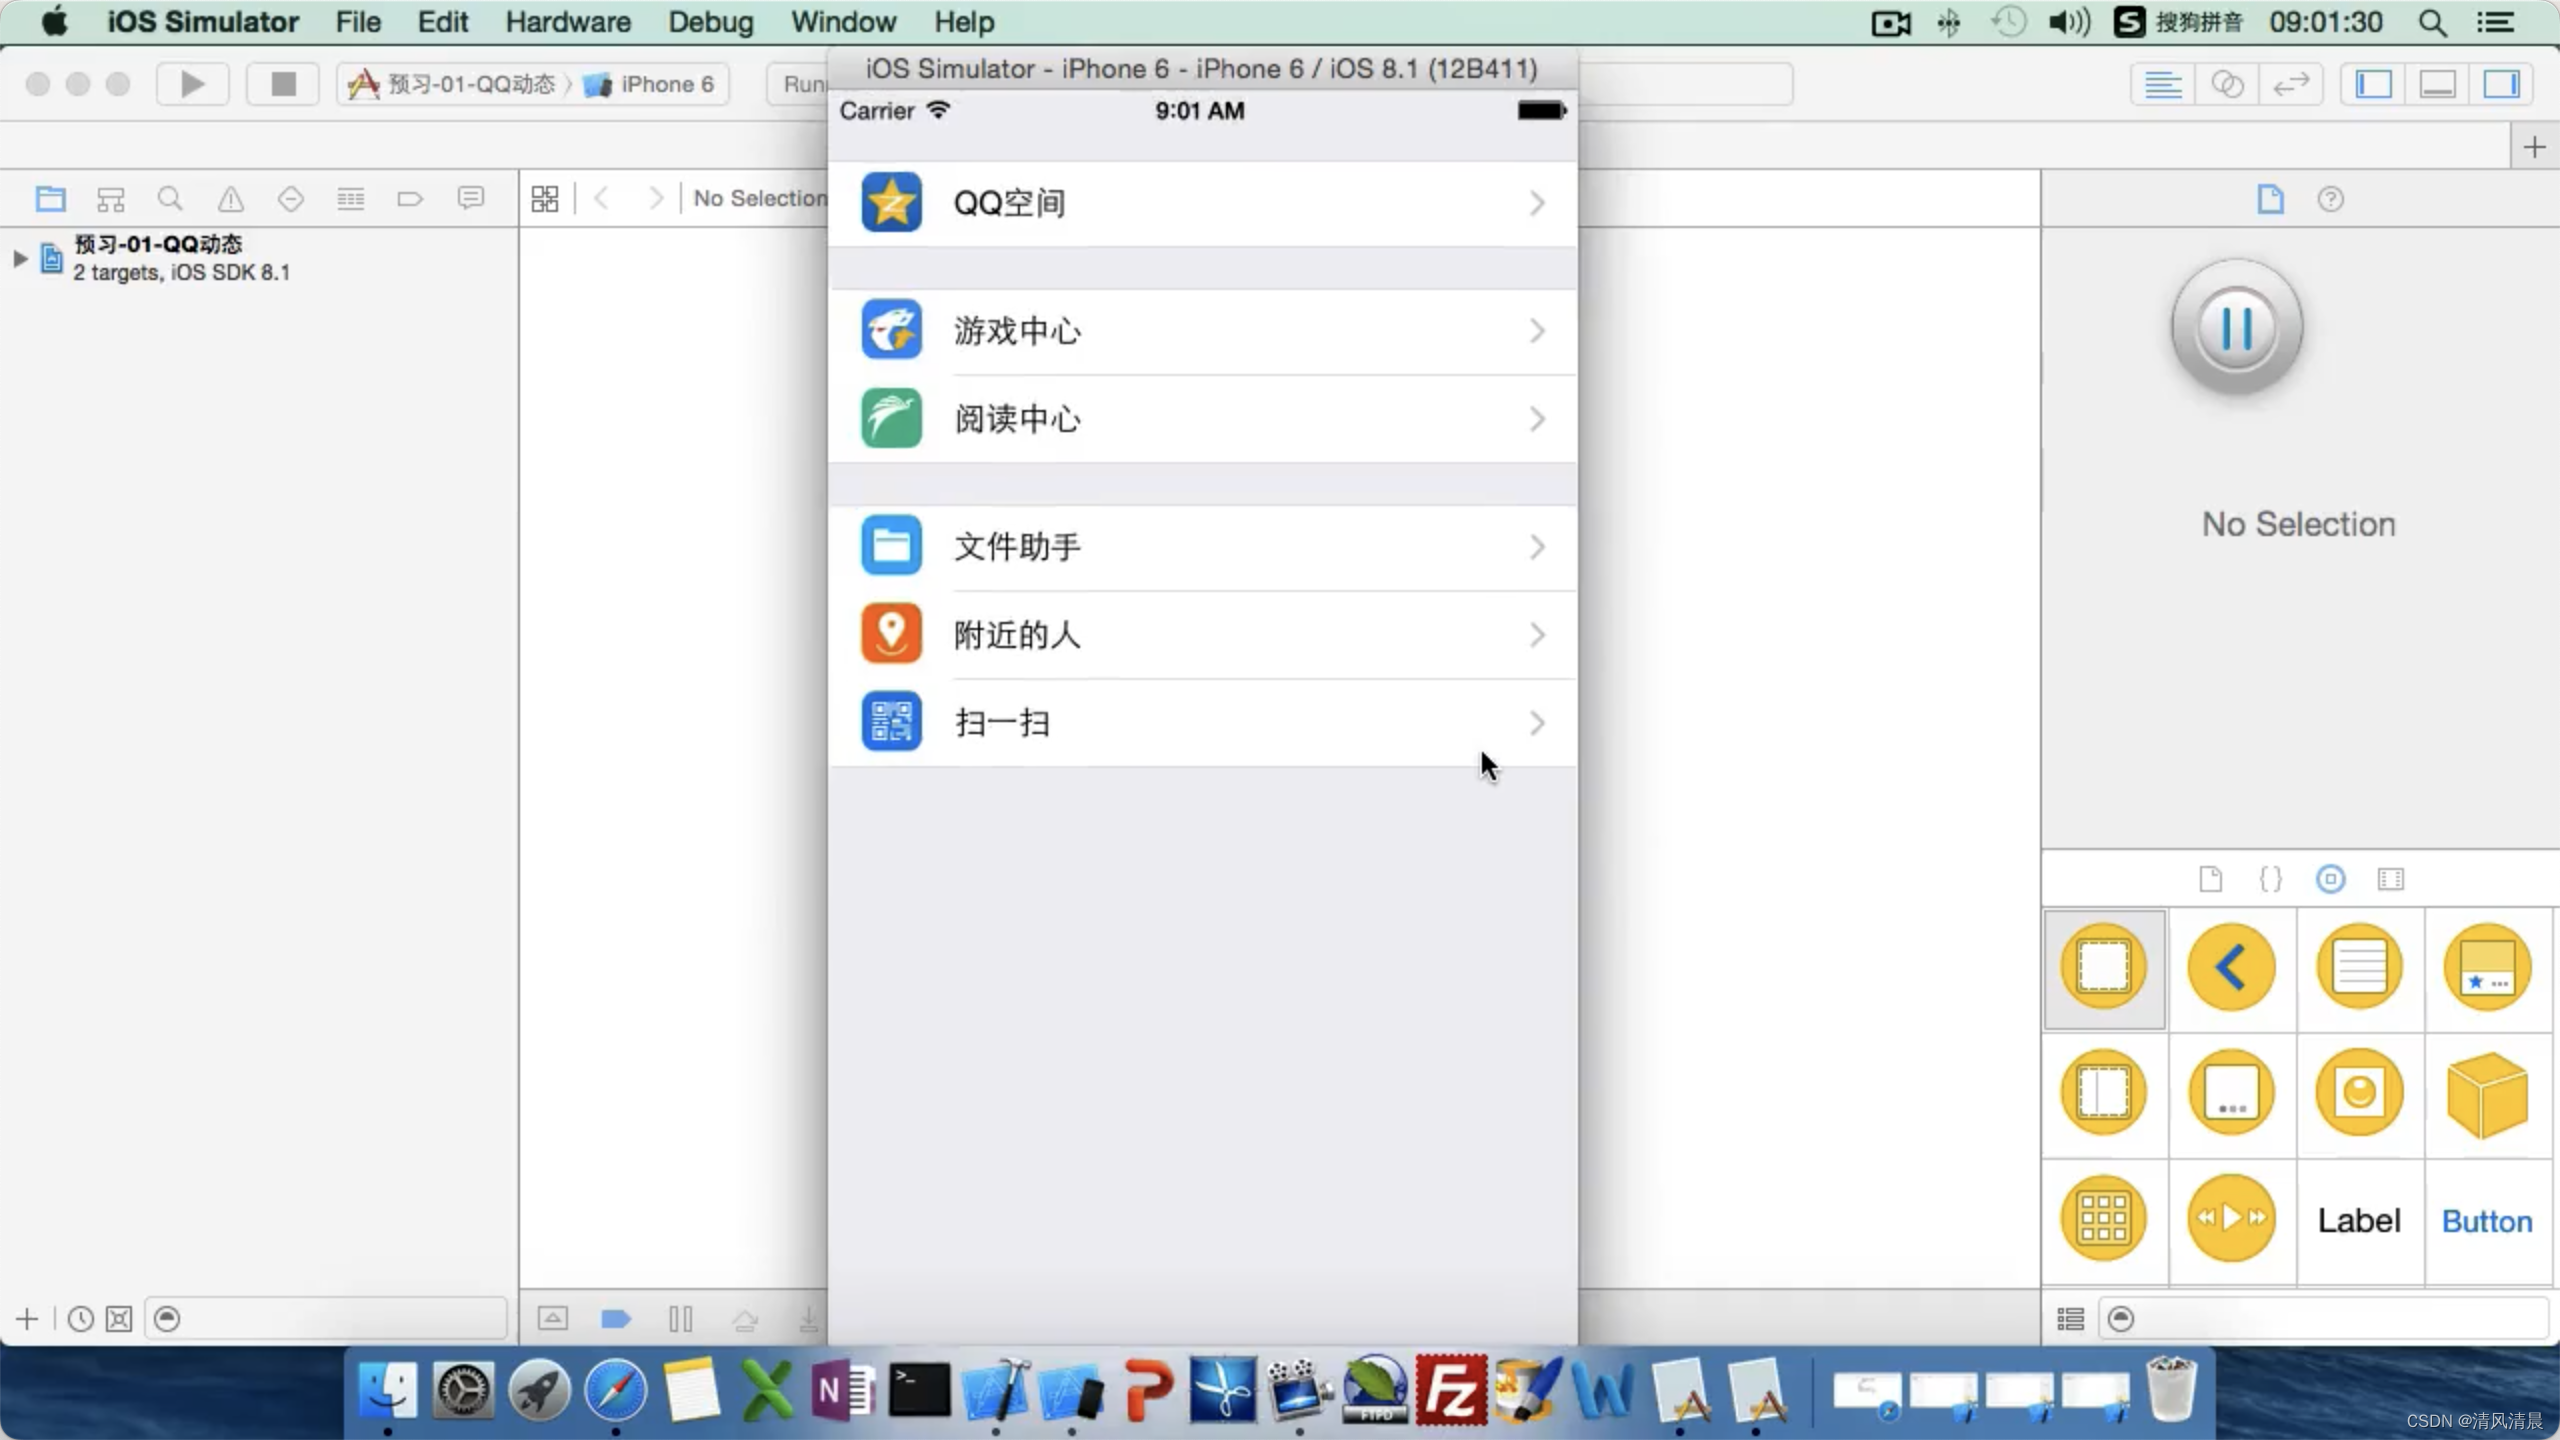This screenshot has height=1440, width=2560.
Task: Click Button element in object panel
Action: coord(2486,1220)
